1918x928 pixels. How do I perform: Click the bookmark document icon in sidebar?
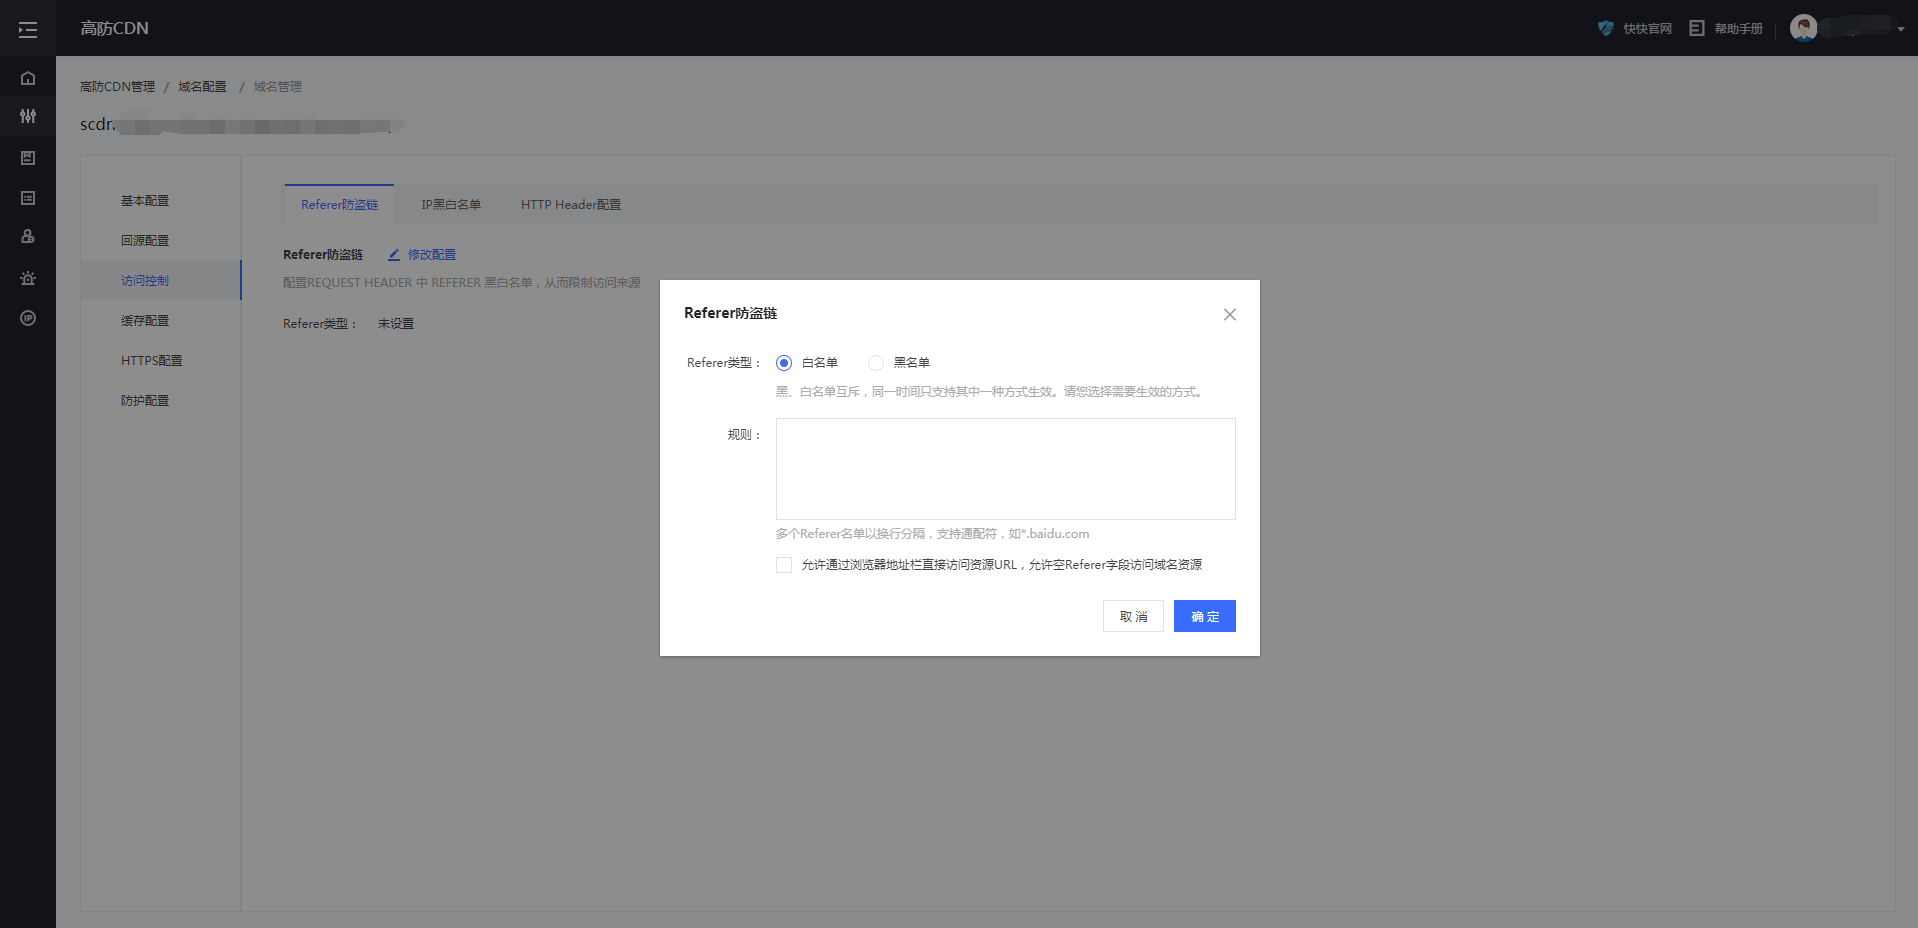click(28, 158)
